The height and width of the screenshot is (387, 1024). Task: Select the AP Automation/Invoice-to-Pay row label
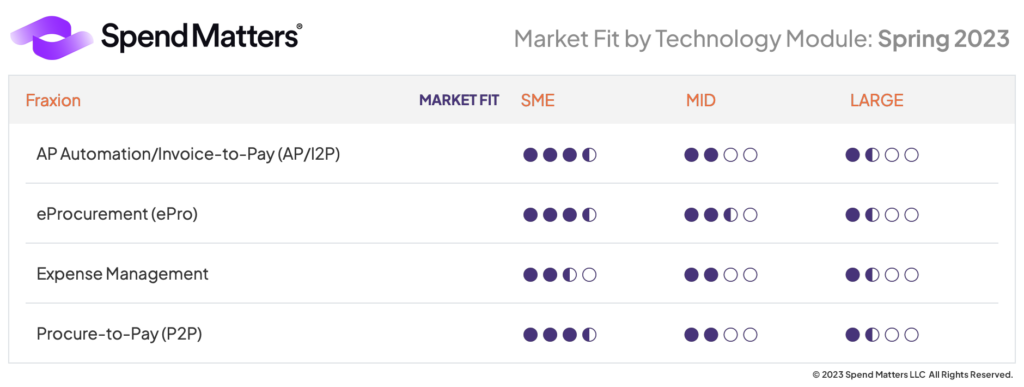click(188, 155)
